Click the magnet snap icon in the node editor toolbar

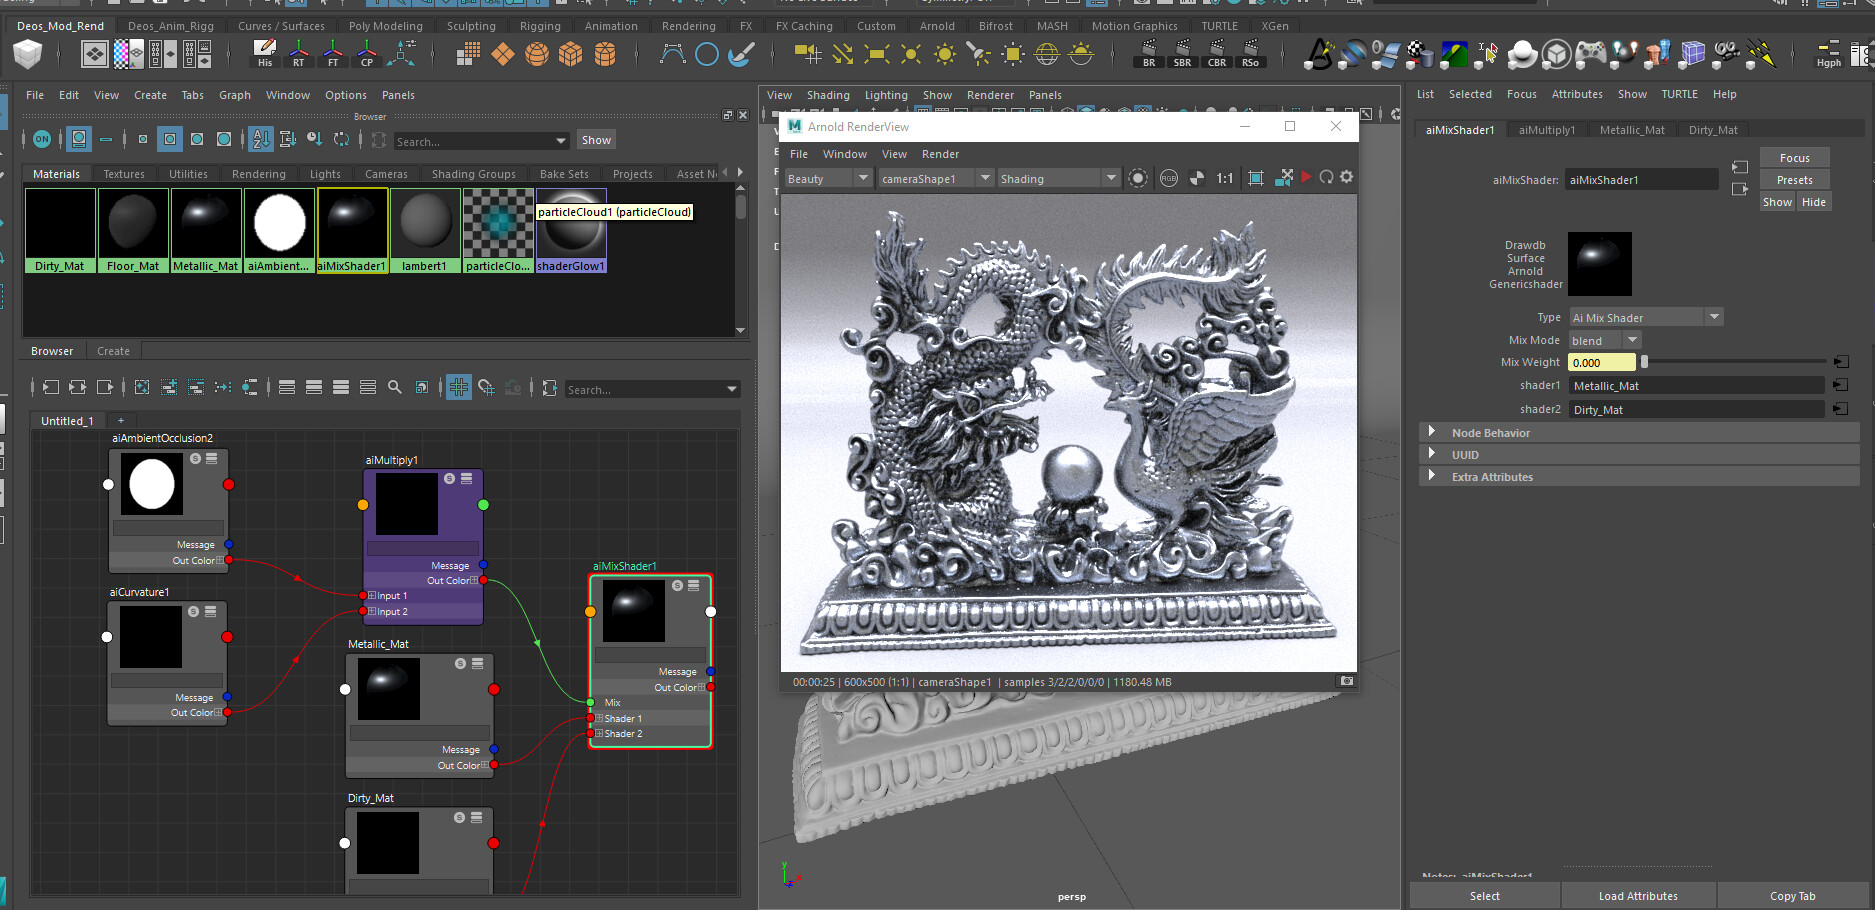click(x=487, y=388)
